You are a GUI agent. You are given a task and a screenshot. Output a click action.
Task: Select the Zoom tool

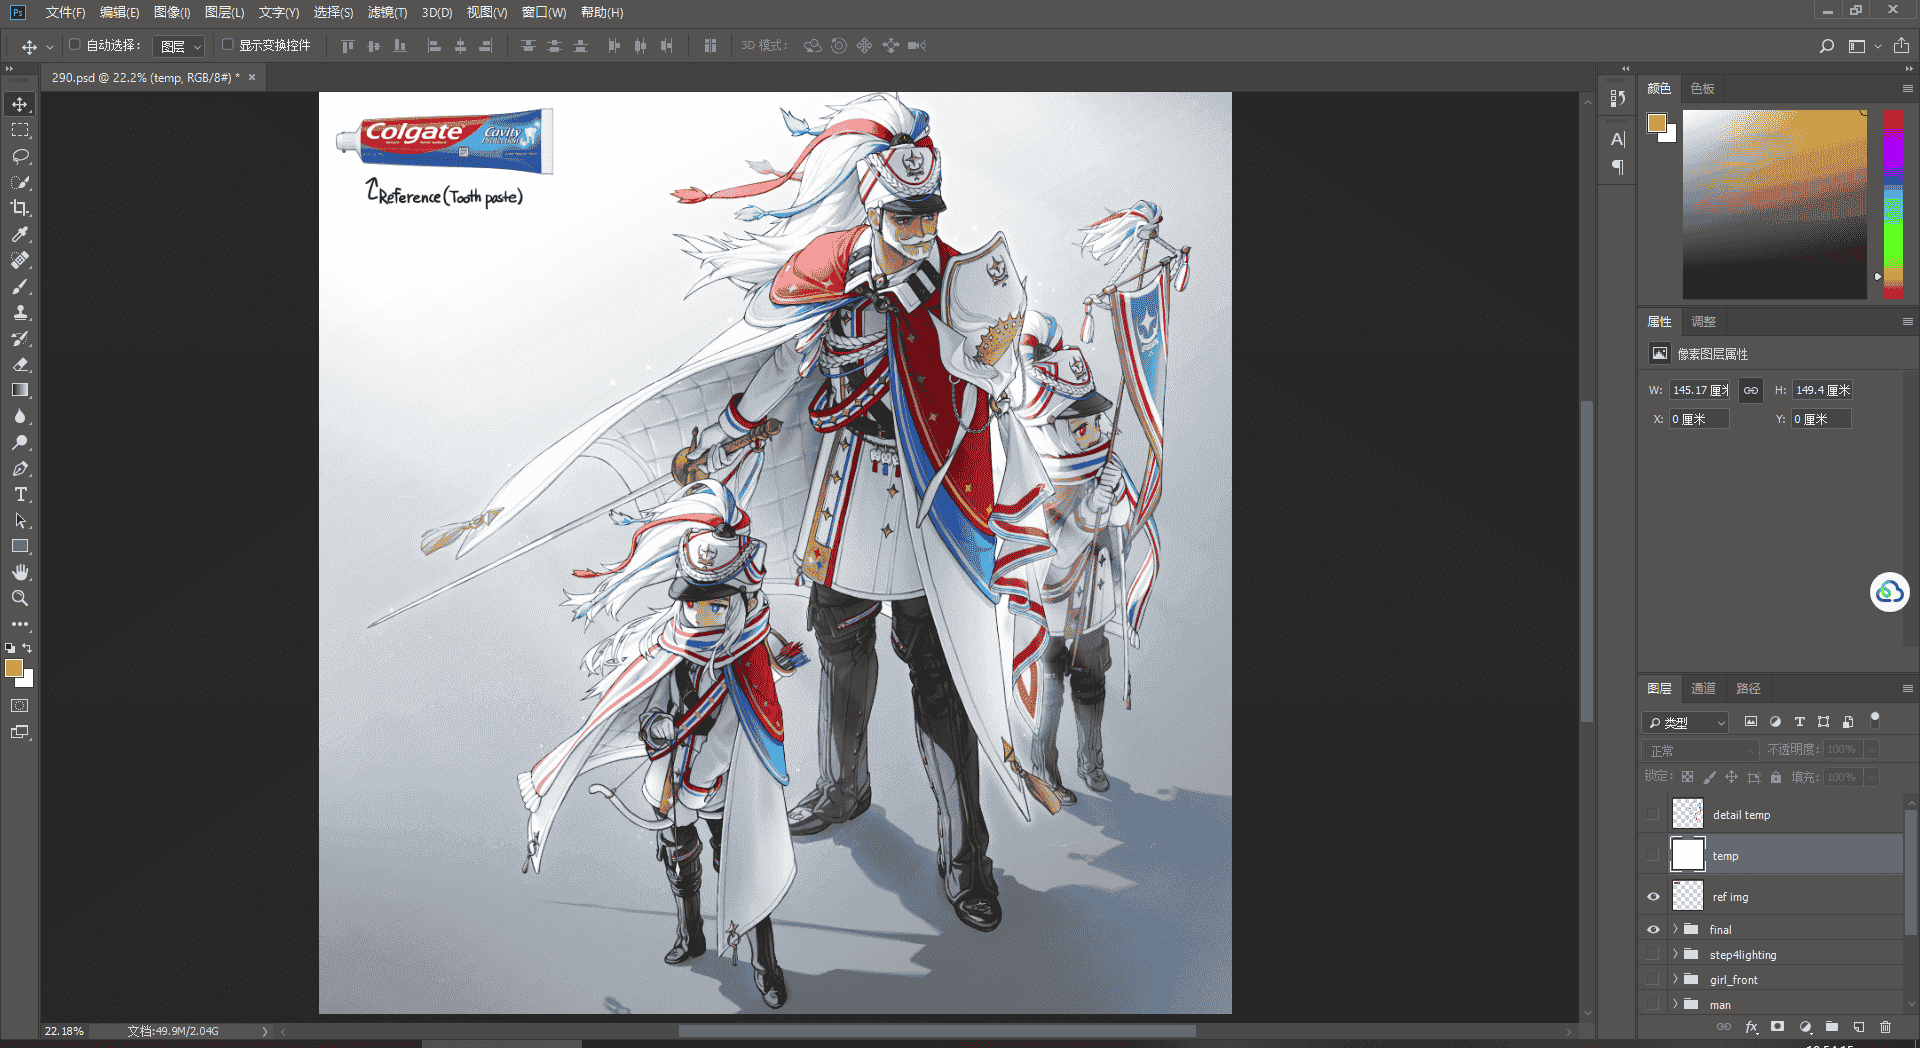point(20,598)
